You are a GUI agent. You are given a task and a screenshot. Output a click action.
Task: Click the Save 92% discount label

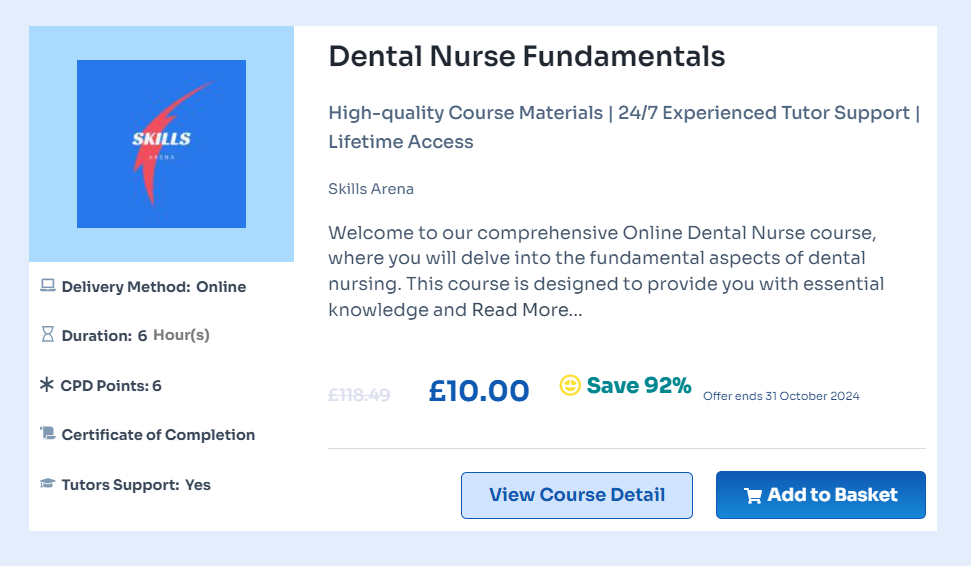(x=638, y=385)
